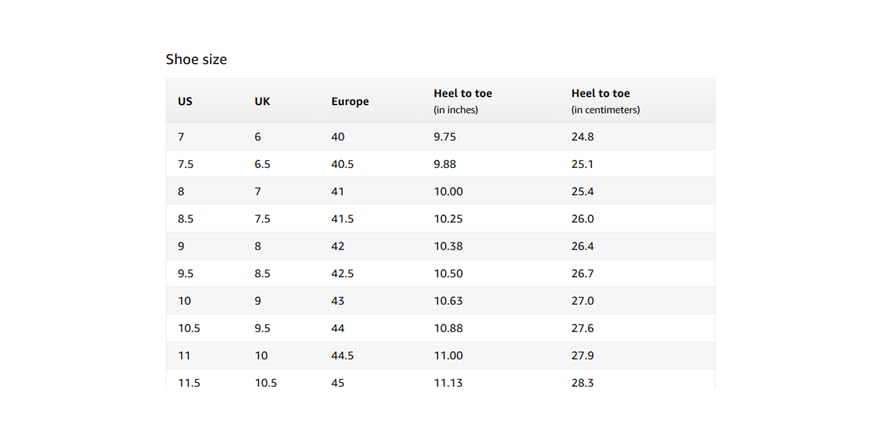Click the "Heel to toe (in centimeters)" header
Viewport: 882px width, 441px height.
click(605, 101)
